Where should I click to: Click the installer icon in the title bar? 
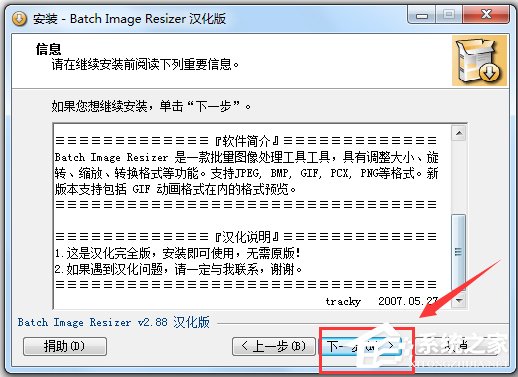(x=19, y=19)
